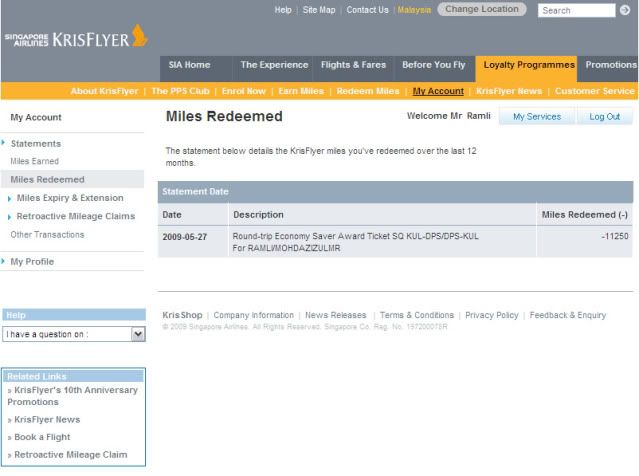Open the Promotions tab
The width and height of the screenshot is (639, 476).
click(610, 65)
